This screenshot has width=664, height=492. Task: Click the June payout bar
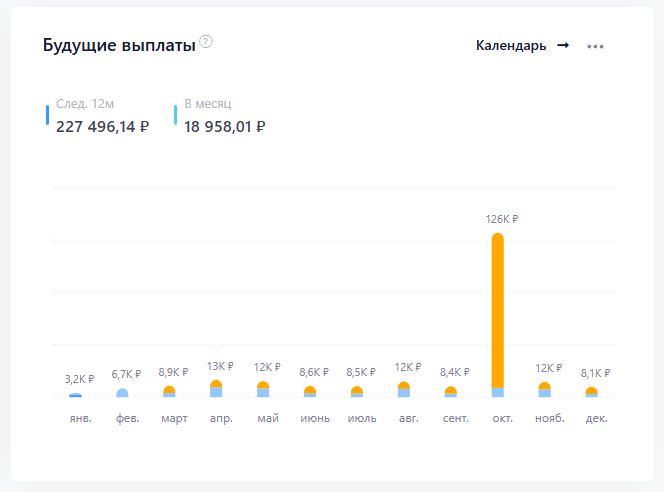tap(310, 392)
